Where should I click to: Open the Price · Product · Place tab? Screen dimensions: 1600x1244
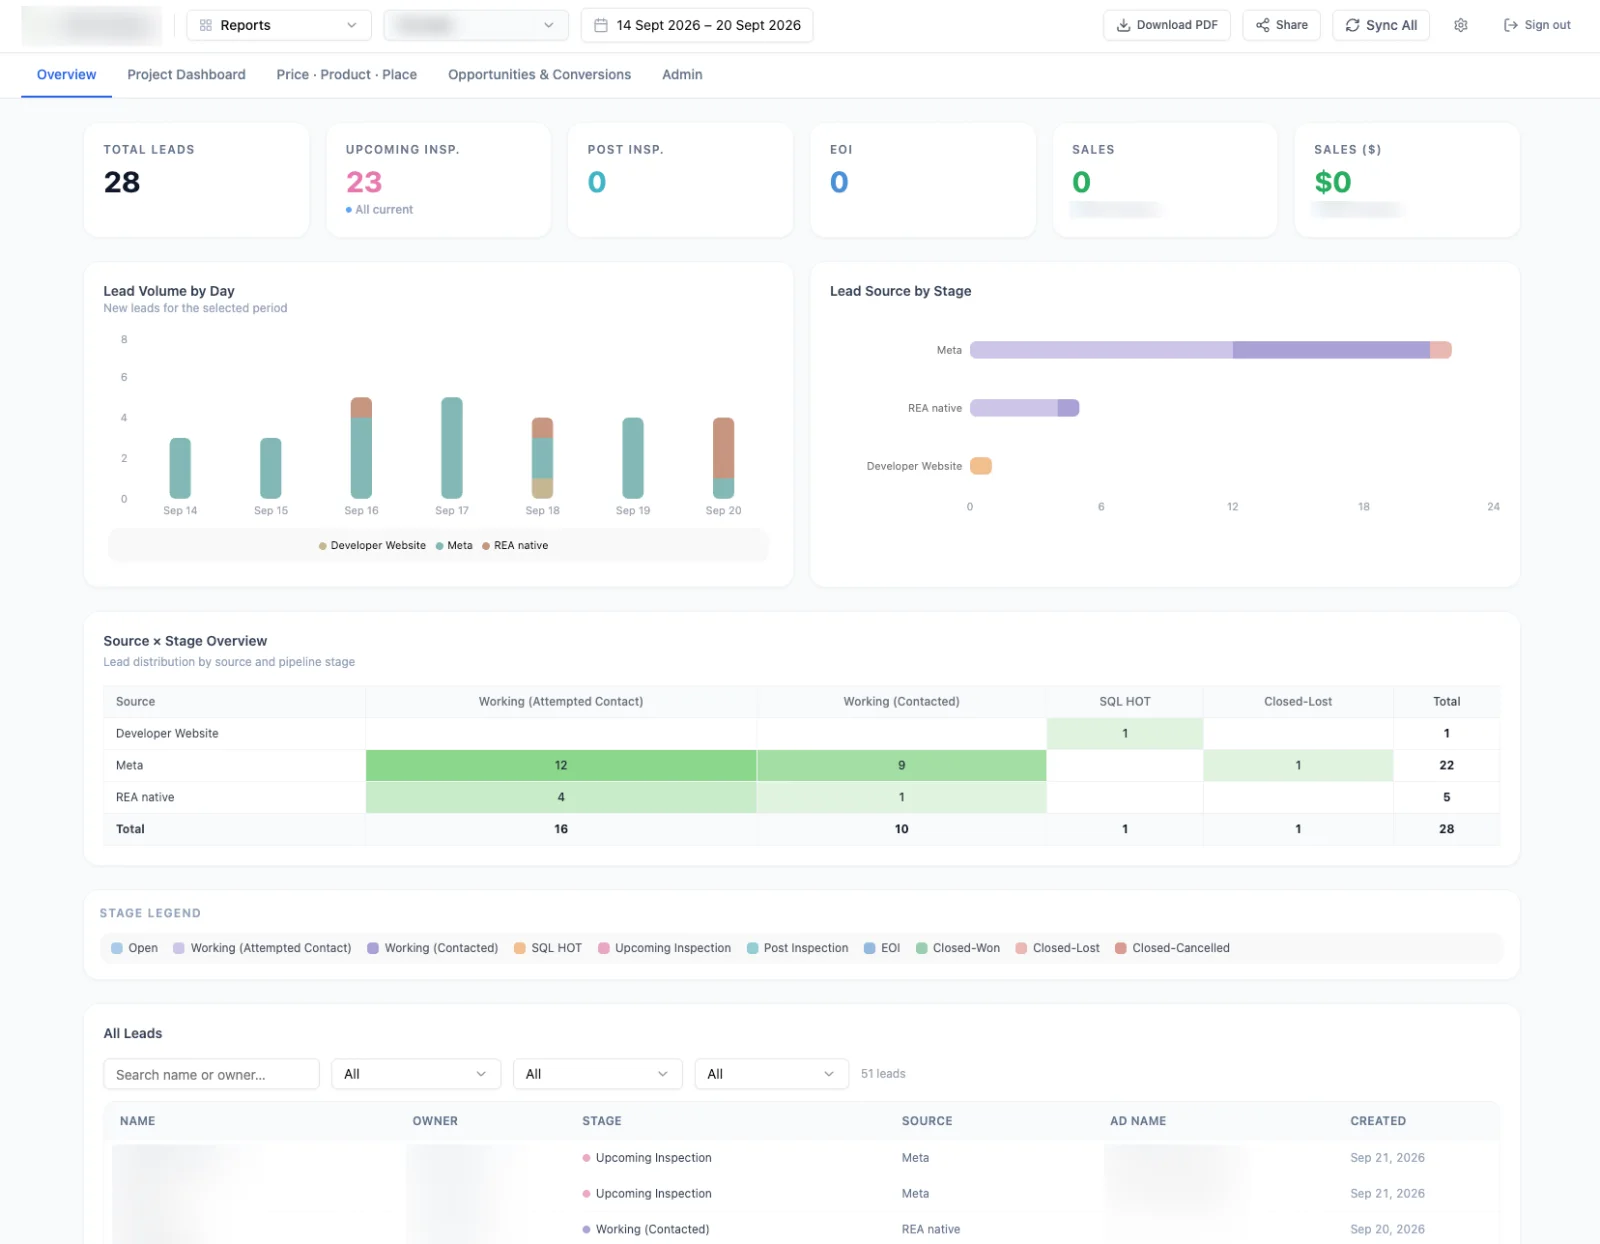tap(346, 75)
